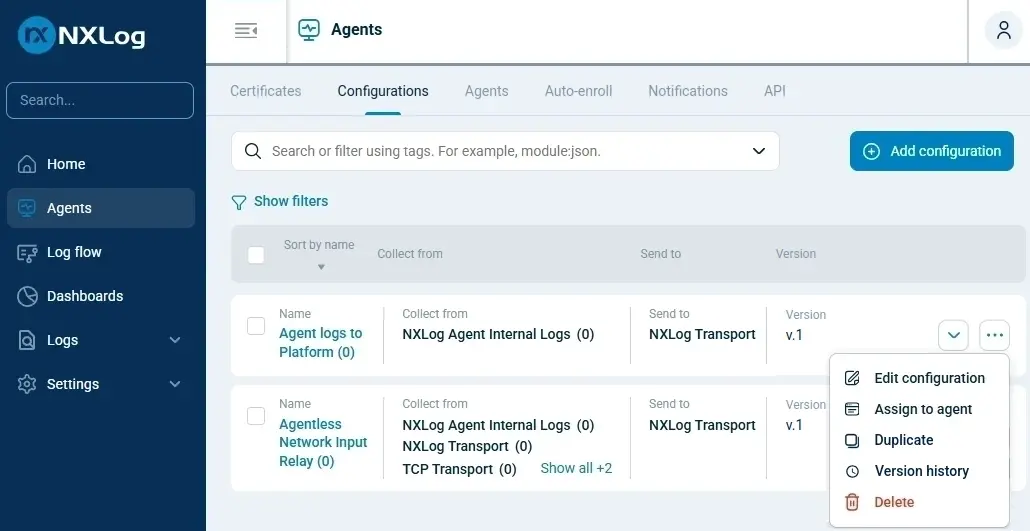Click the Agents monitor icon in header
Image resolution: width=1030 pixels, height=531 pixels.
tap(309, 30)
